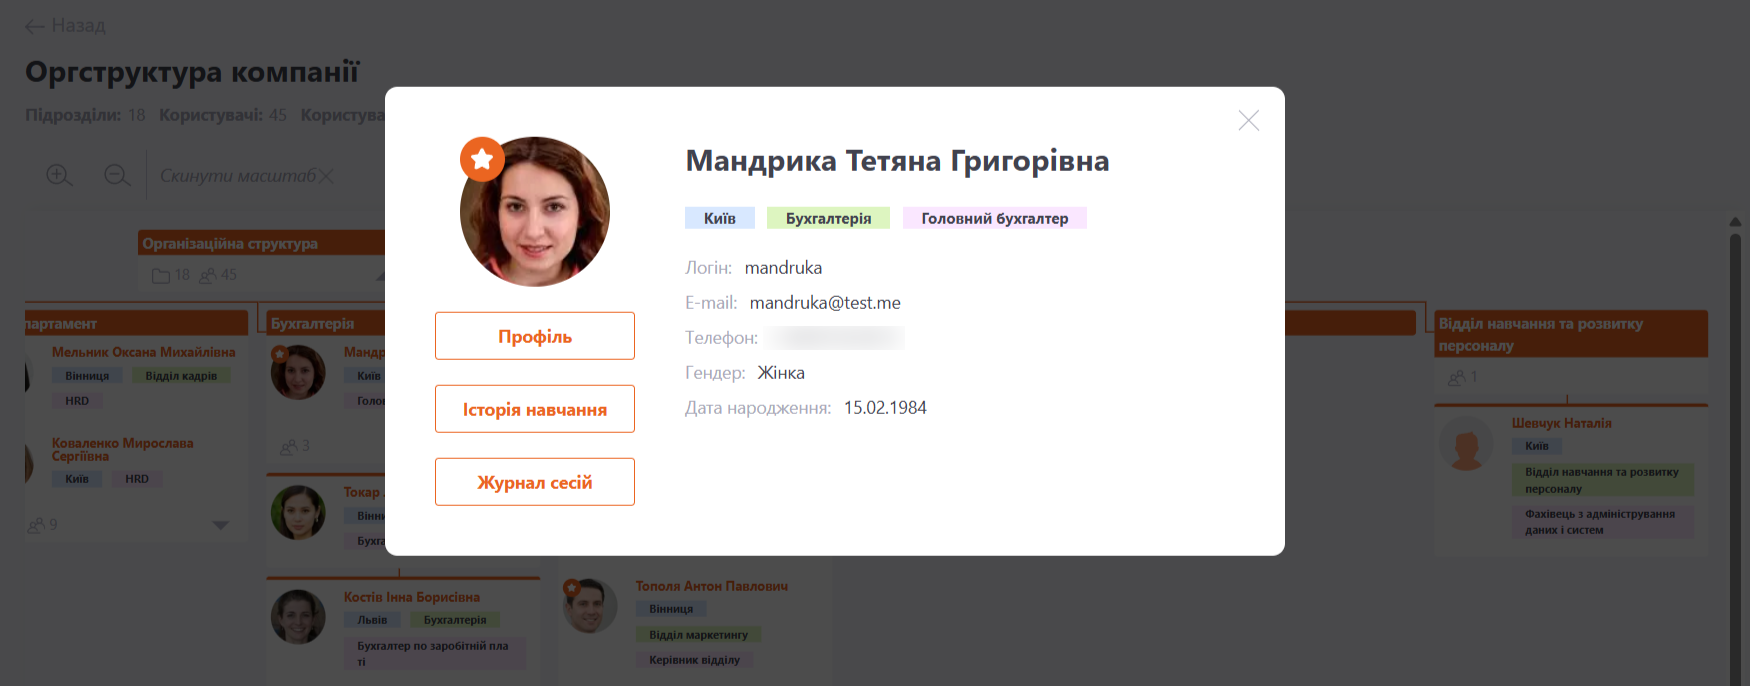
Task: Open the Профіль button
Action: [x=535, y=337]
